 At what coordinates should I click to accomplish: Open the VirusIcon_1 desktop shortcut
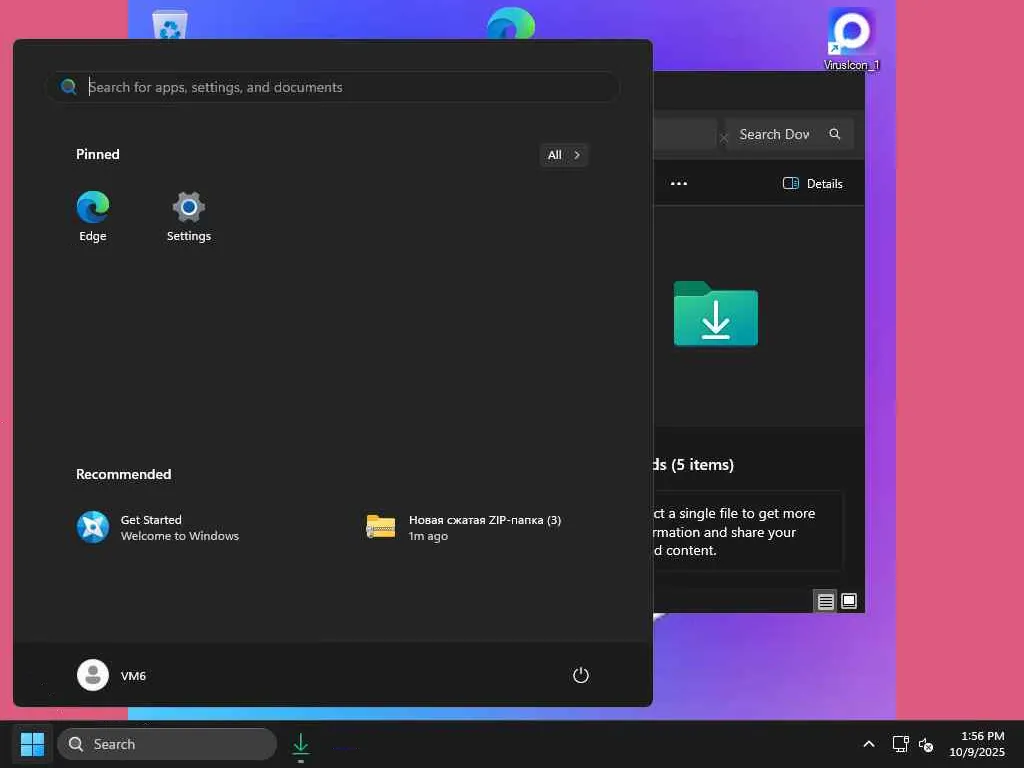click(851, 38)
